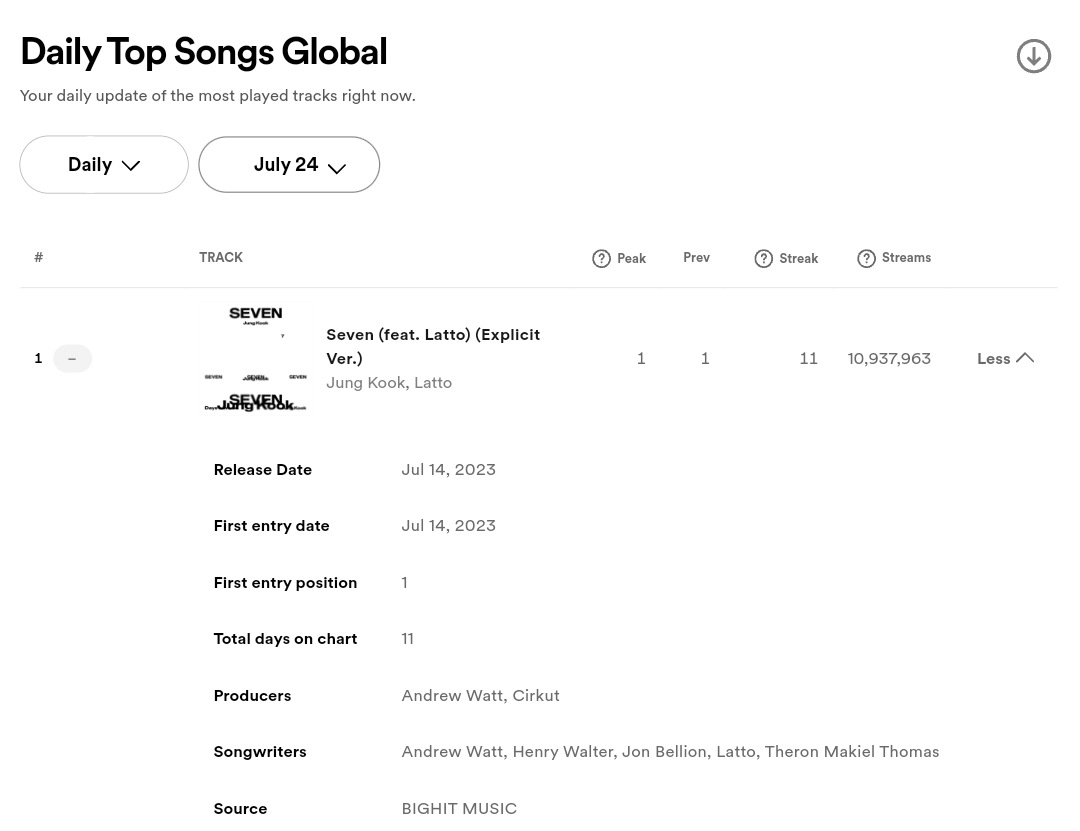Click the rank change dash indicator

(71, 358)
